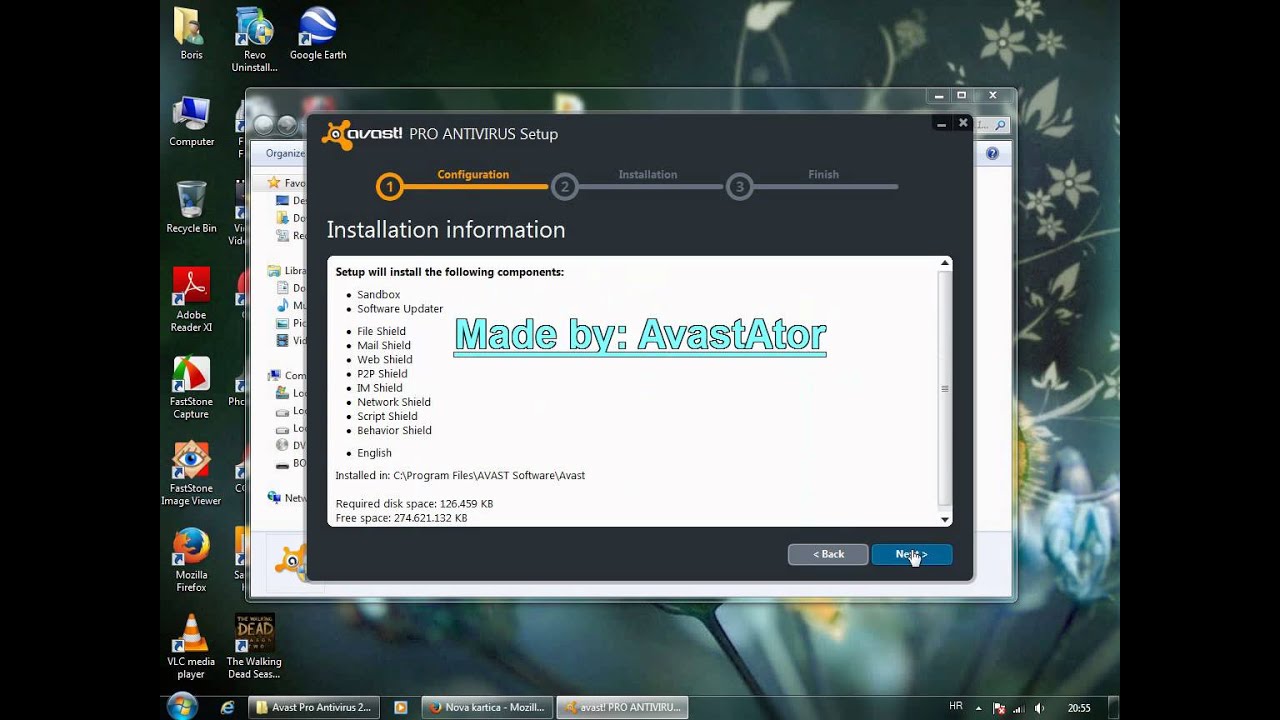
Task: Click 'Software Updater' component entry
Action: 400,309
